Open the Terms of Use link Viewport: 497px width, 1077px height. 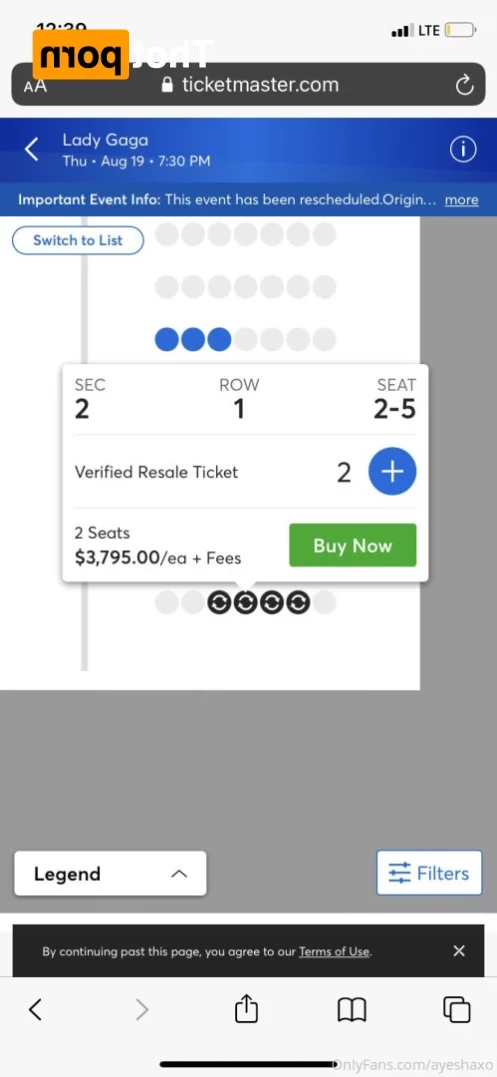click(x=334, y=951)
